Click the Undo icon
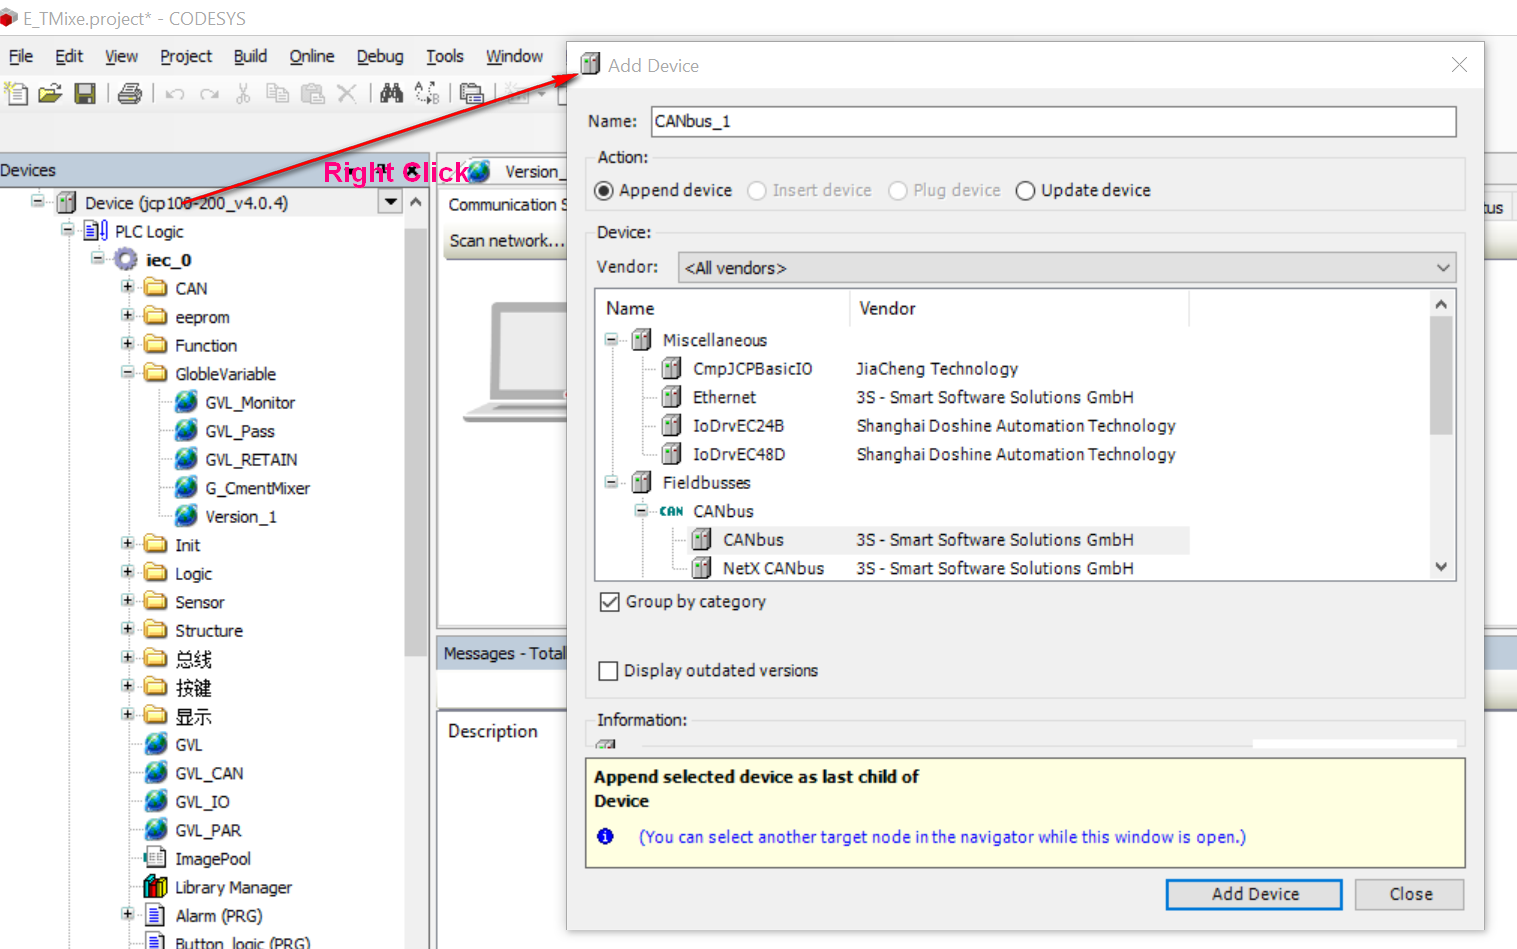This screenshot has width=1517, height=949. (174, 93)
